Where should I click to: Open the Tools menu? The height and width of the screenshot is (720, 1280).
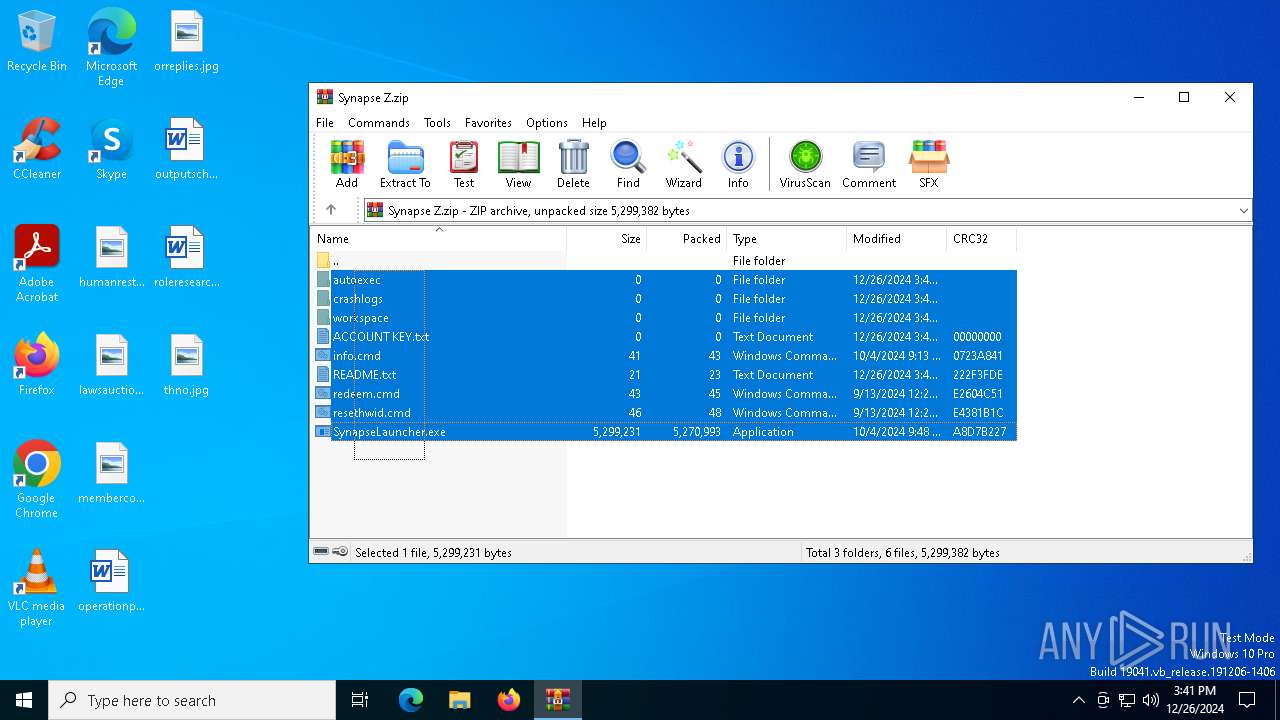point(437,123)
